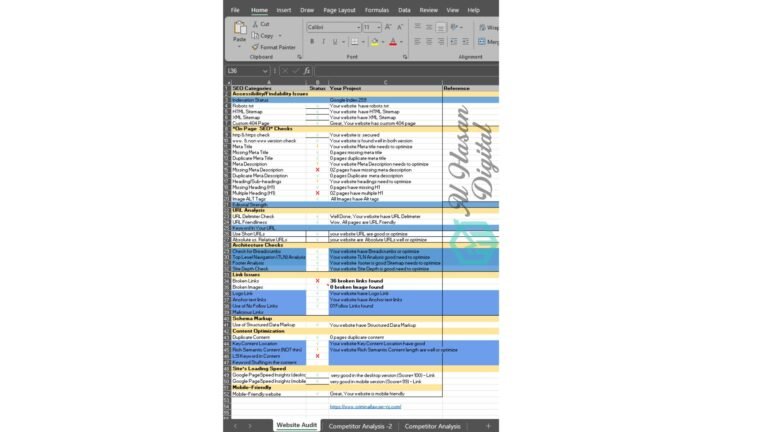Toggle Bold formatting

(x=312, y=42)
